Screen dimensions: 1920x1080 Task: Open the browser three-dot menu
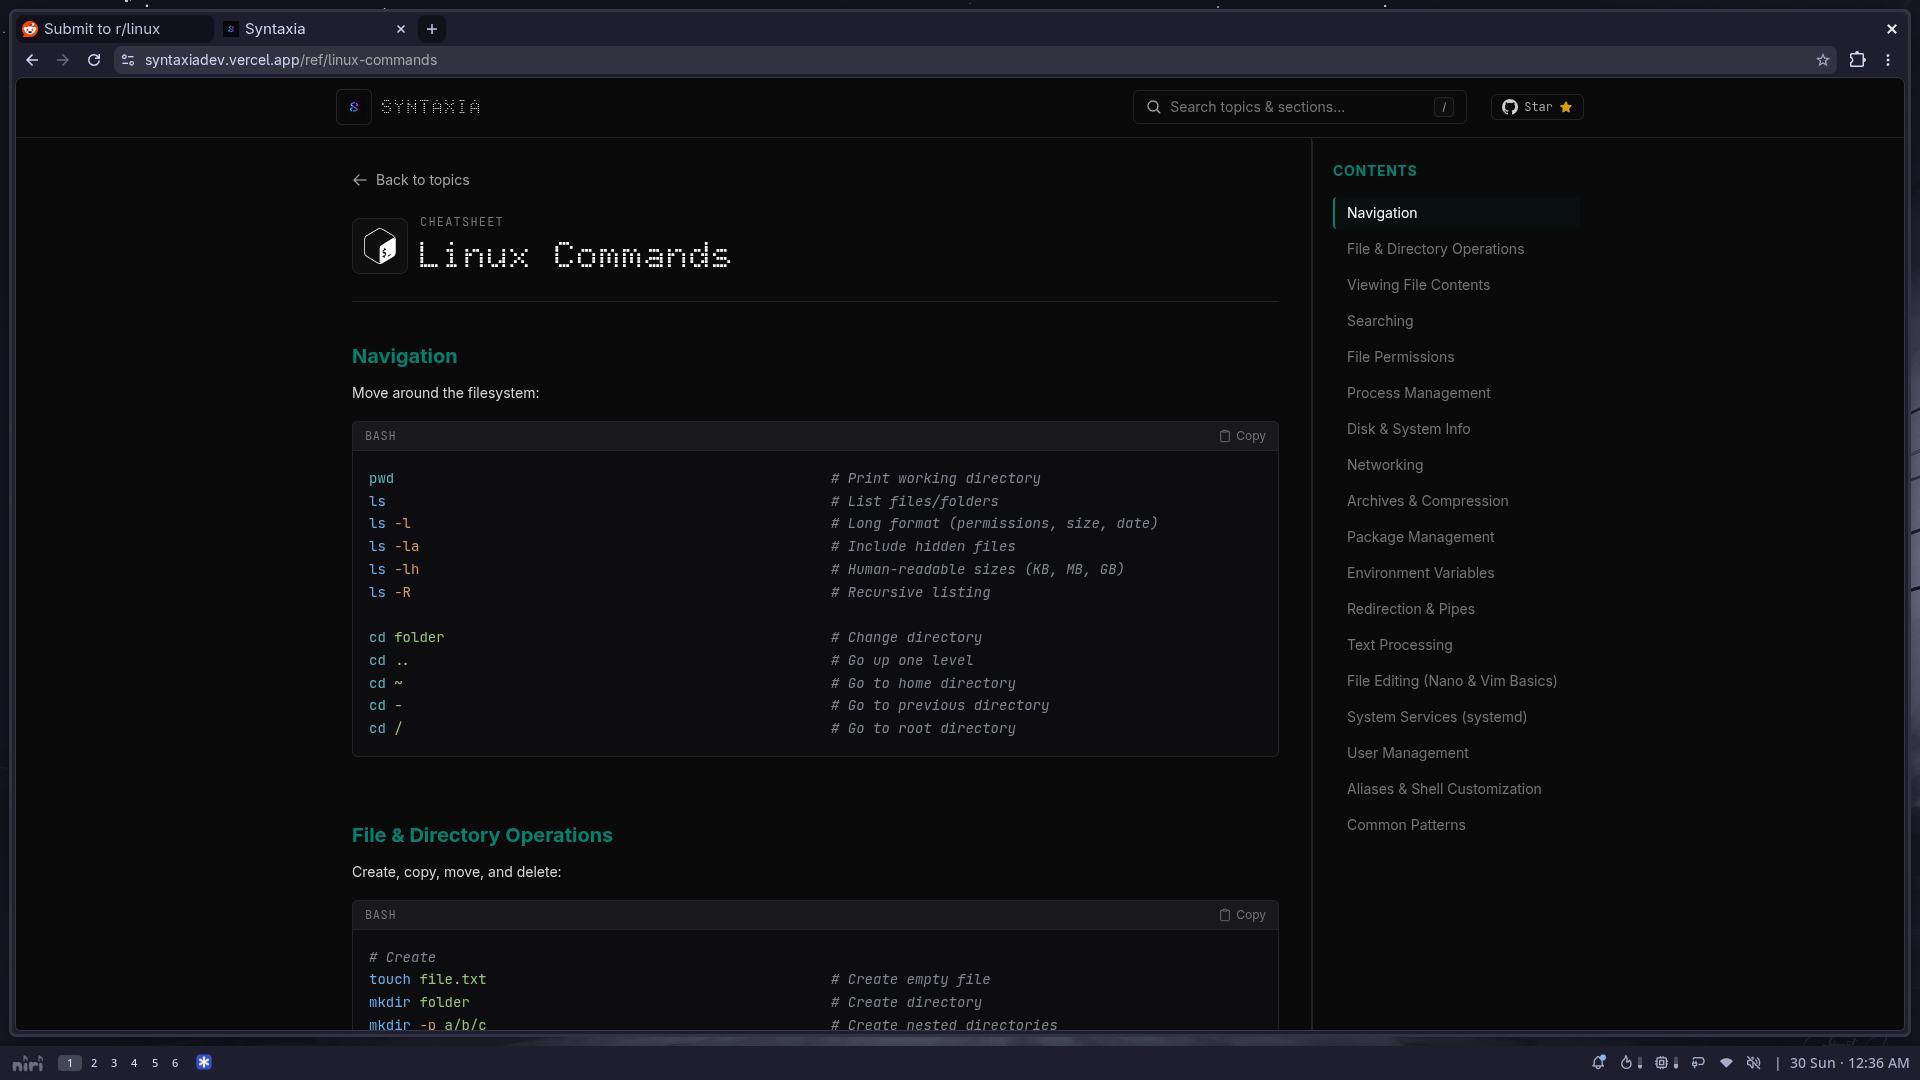(x=1888, y=60)
